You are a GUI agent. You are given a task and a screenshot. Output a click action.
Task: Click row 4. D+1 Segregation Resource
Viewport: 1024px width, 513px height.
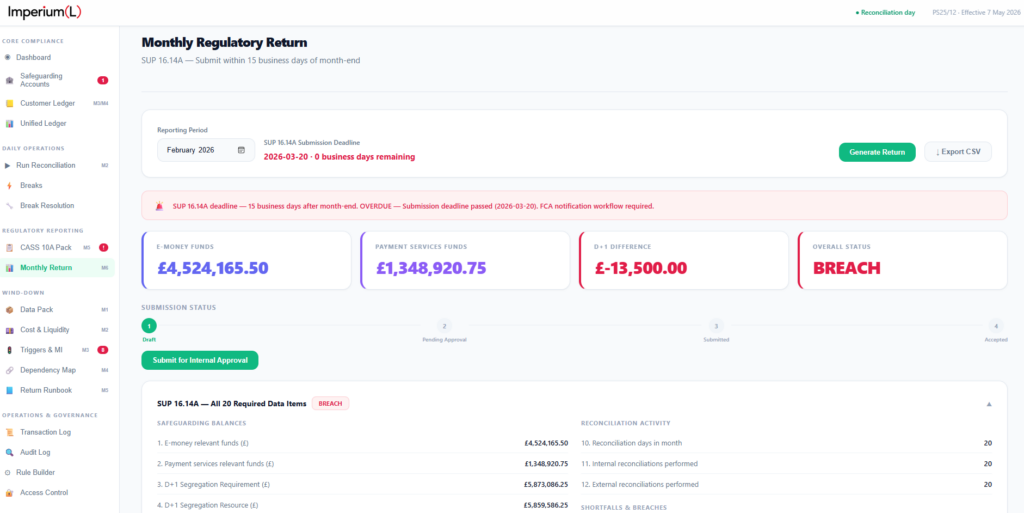362,505
